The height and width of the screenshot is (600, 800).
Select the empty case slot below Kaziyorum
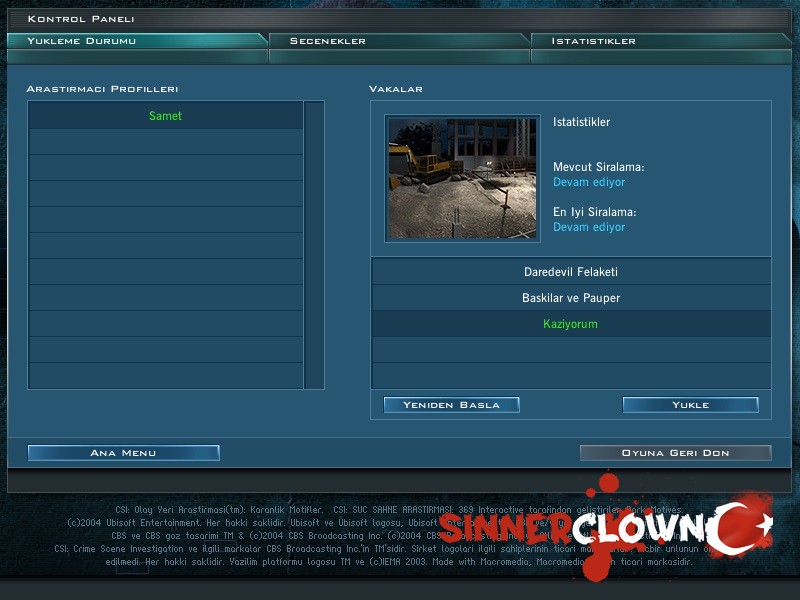click(x=571, y=350)
